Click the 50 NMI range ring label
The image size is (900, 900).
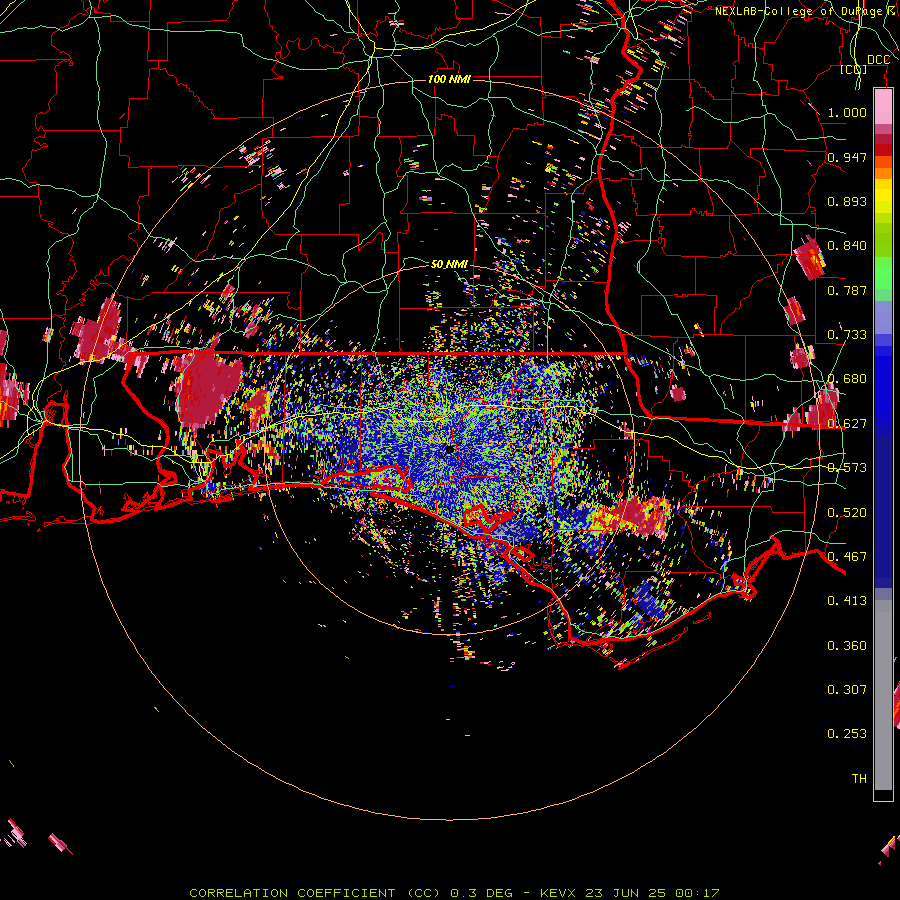(x=449, y=264)
